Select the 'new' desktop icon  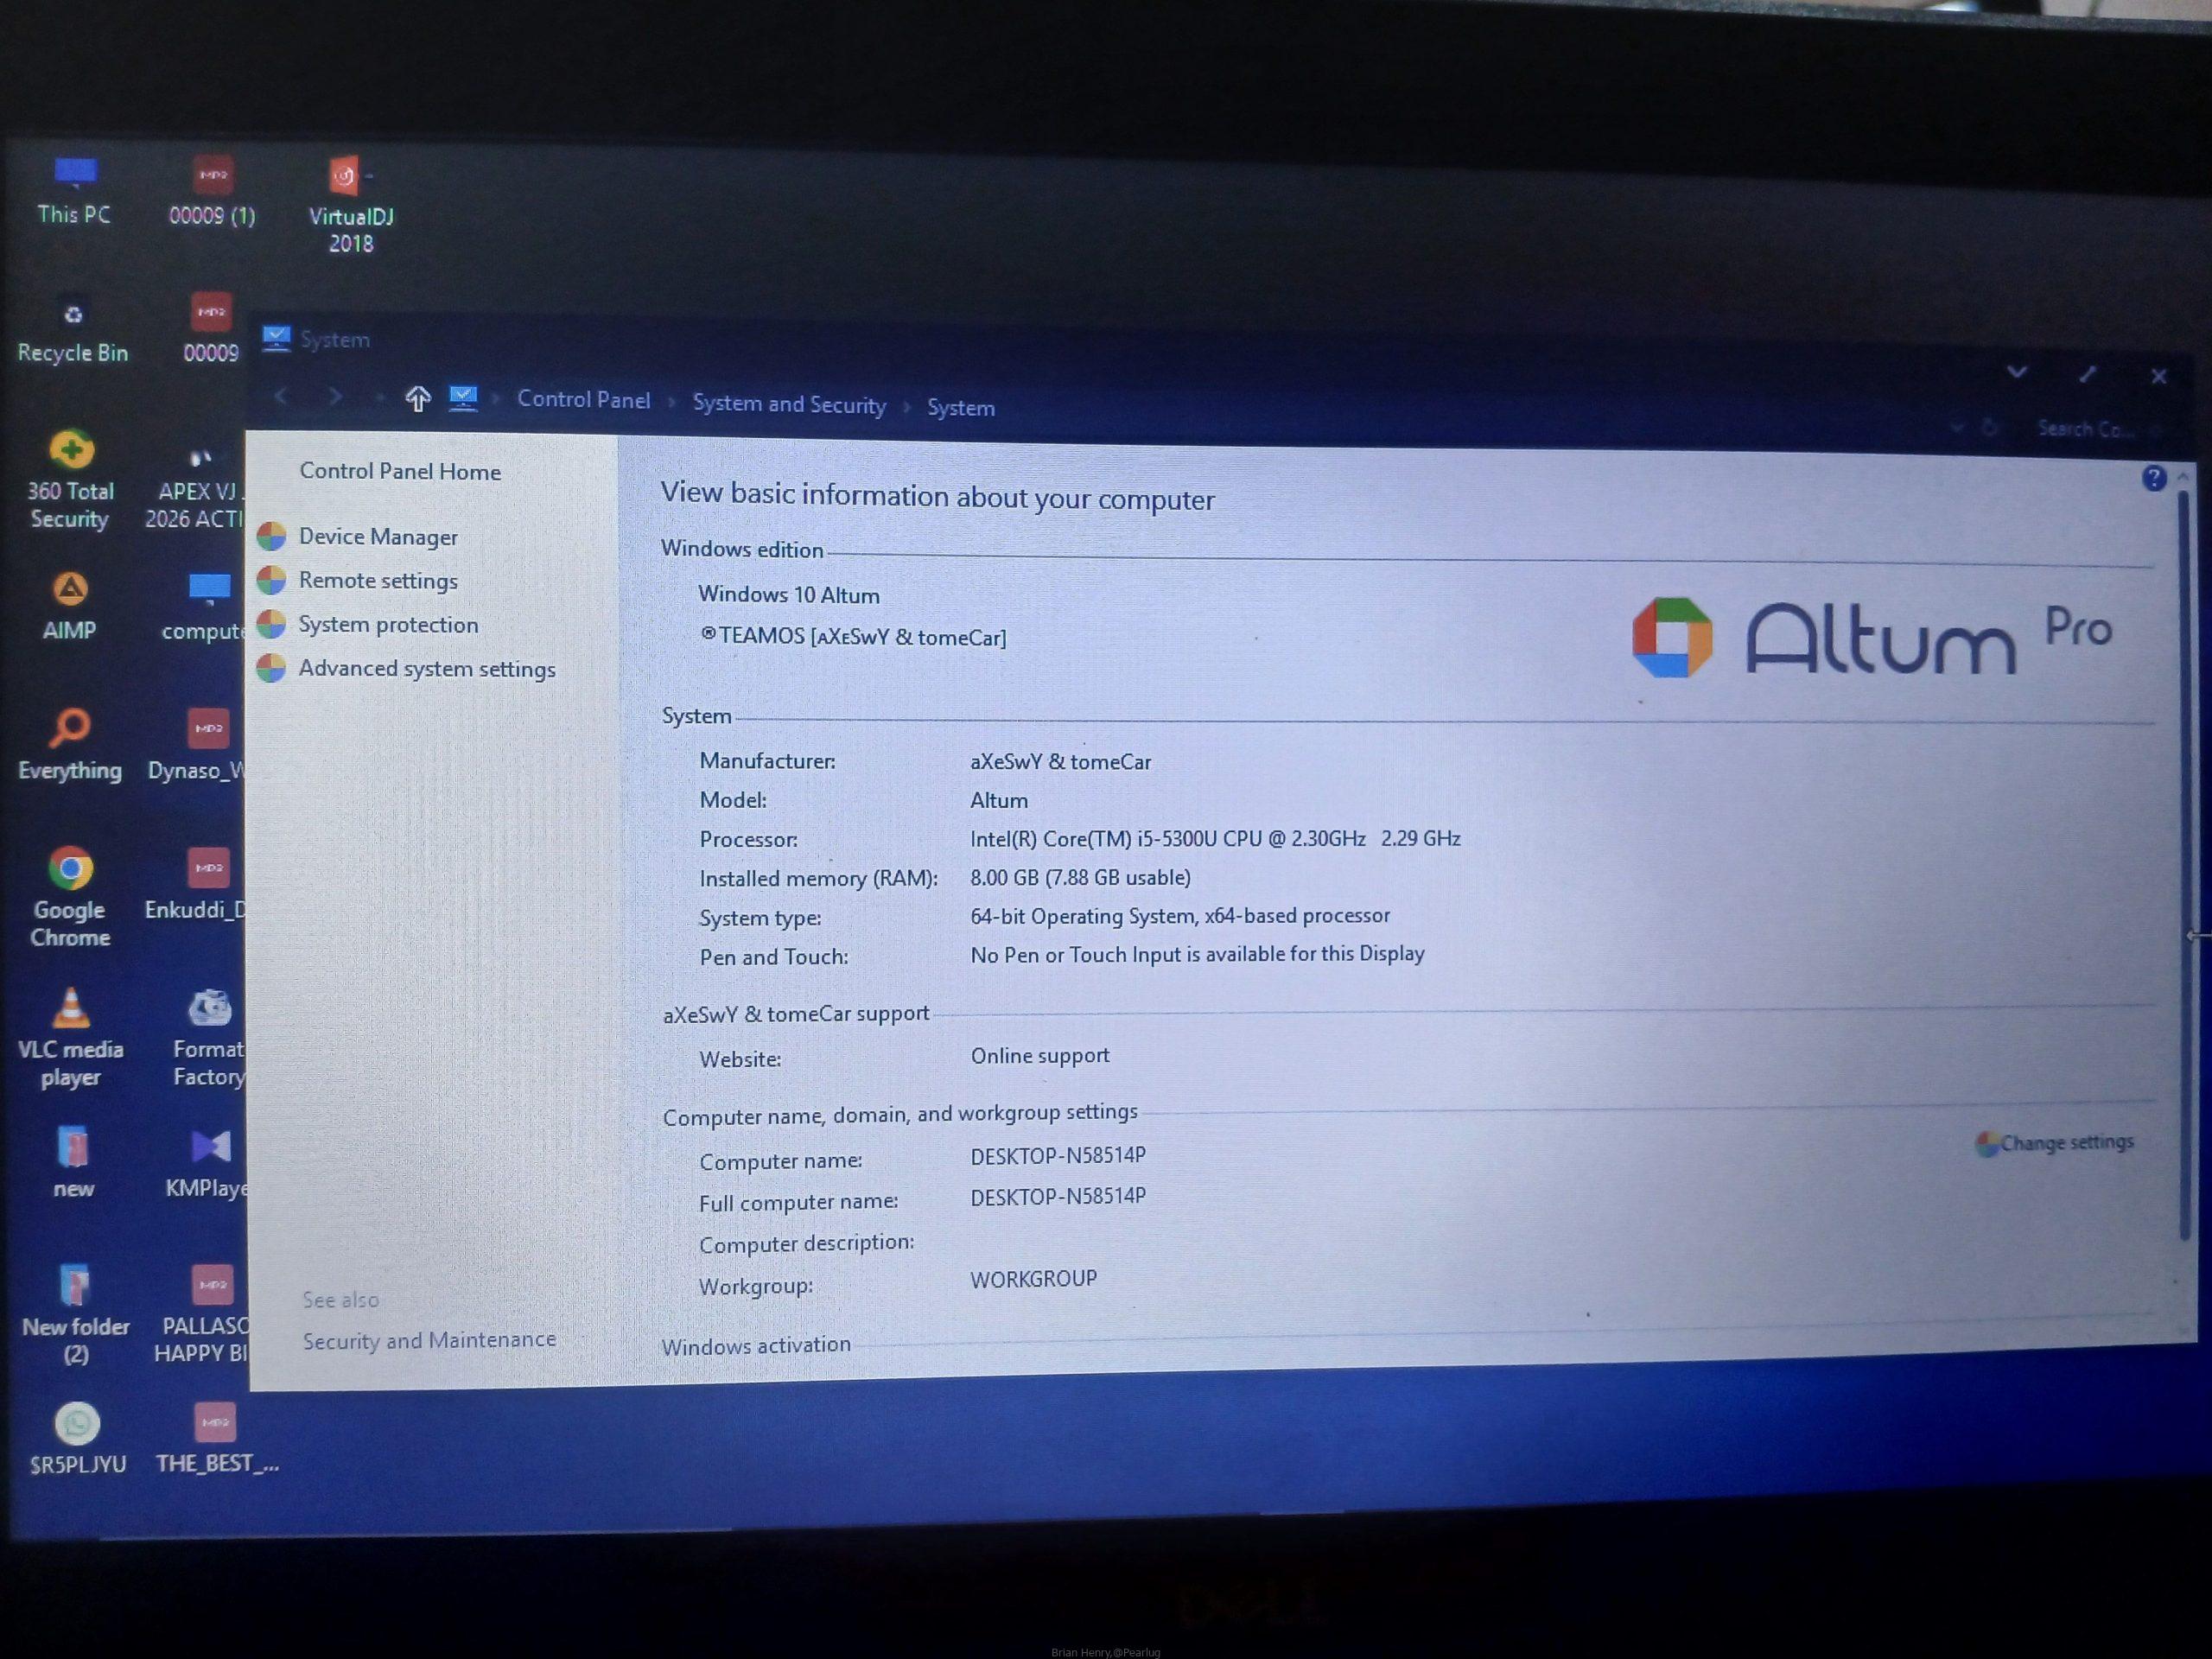(73, 1163)
